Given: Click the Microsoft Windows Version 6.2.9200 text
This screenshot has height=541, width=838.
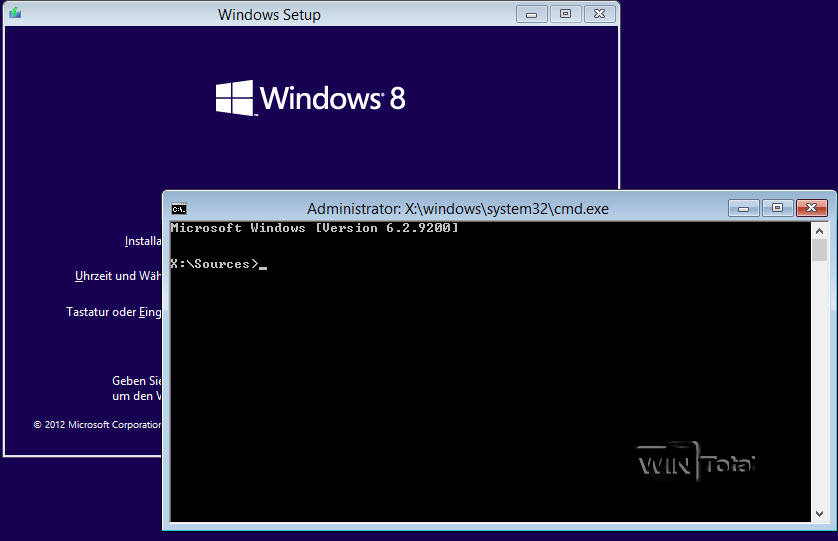Looking at the screenshot, I should point(314,228).
